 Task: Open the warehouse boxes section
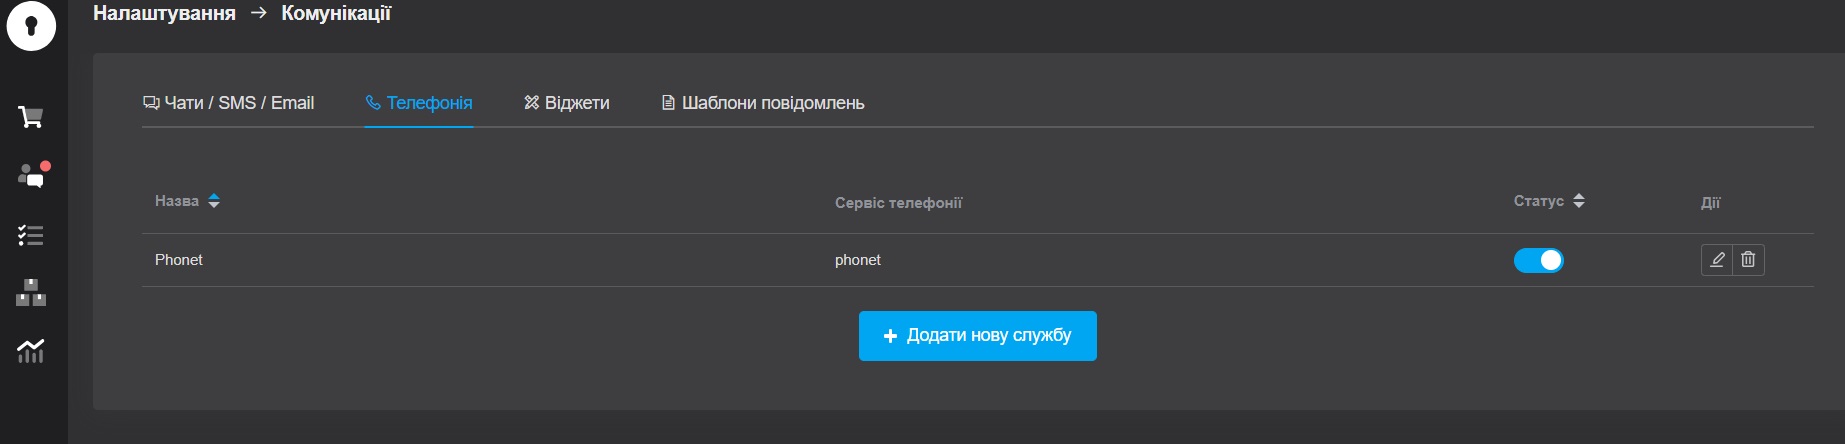point(31,293)
